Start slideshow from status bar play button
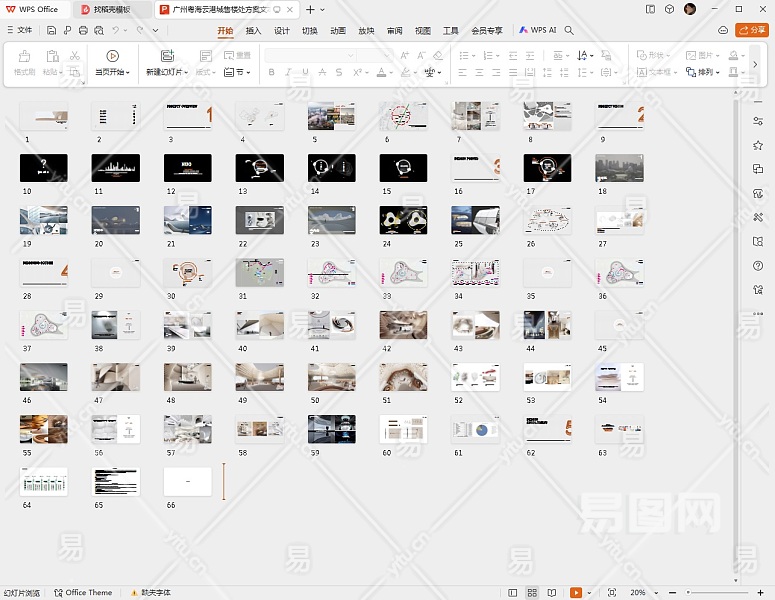This screenshot has width=775, height=600. (576, 593)
